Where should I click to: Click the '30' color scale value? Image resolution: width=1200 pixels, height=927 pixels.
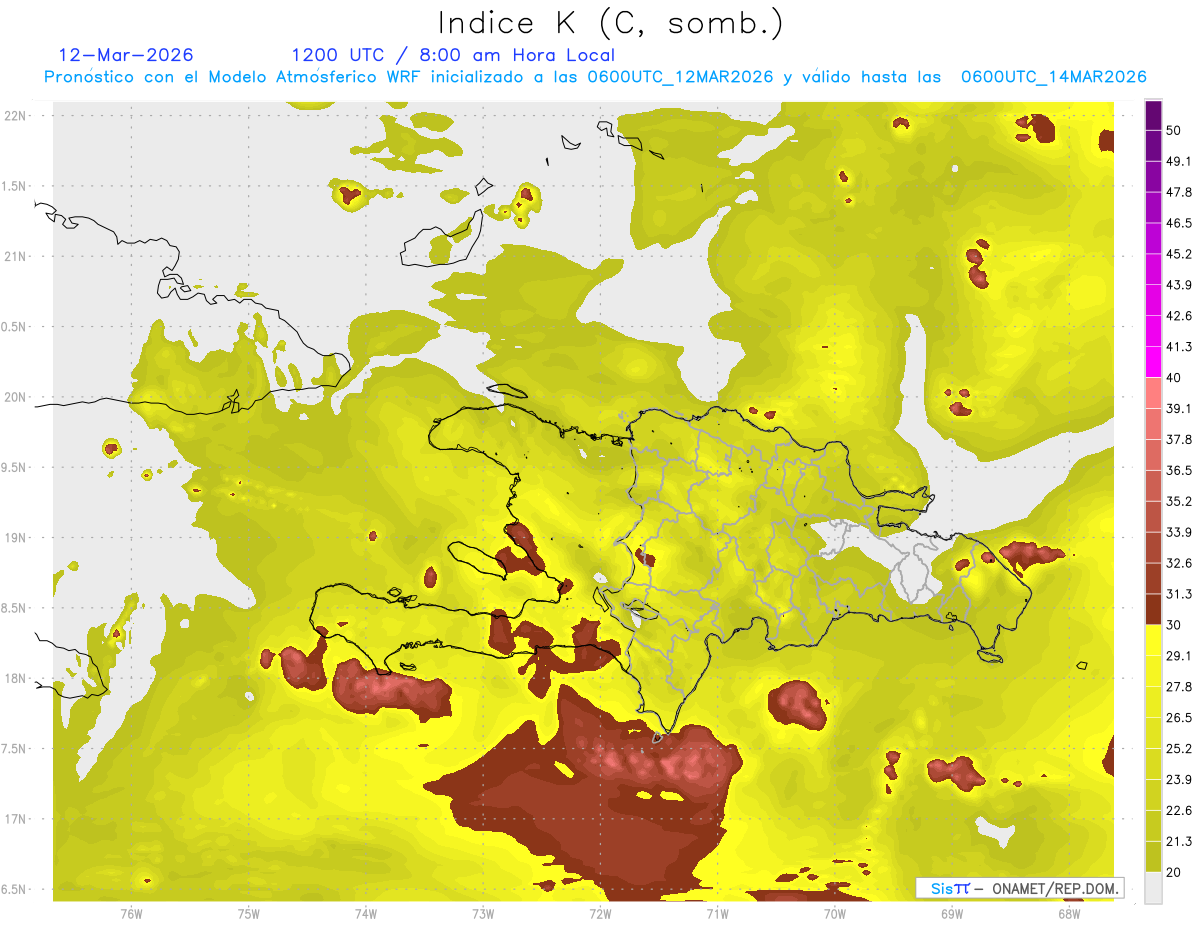[1175, 625]
